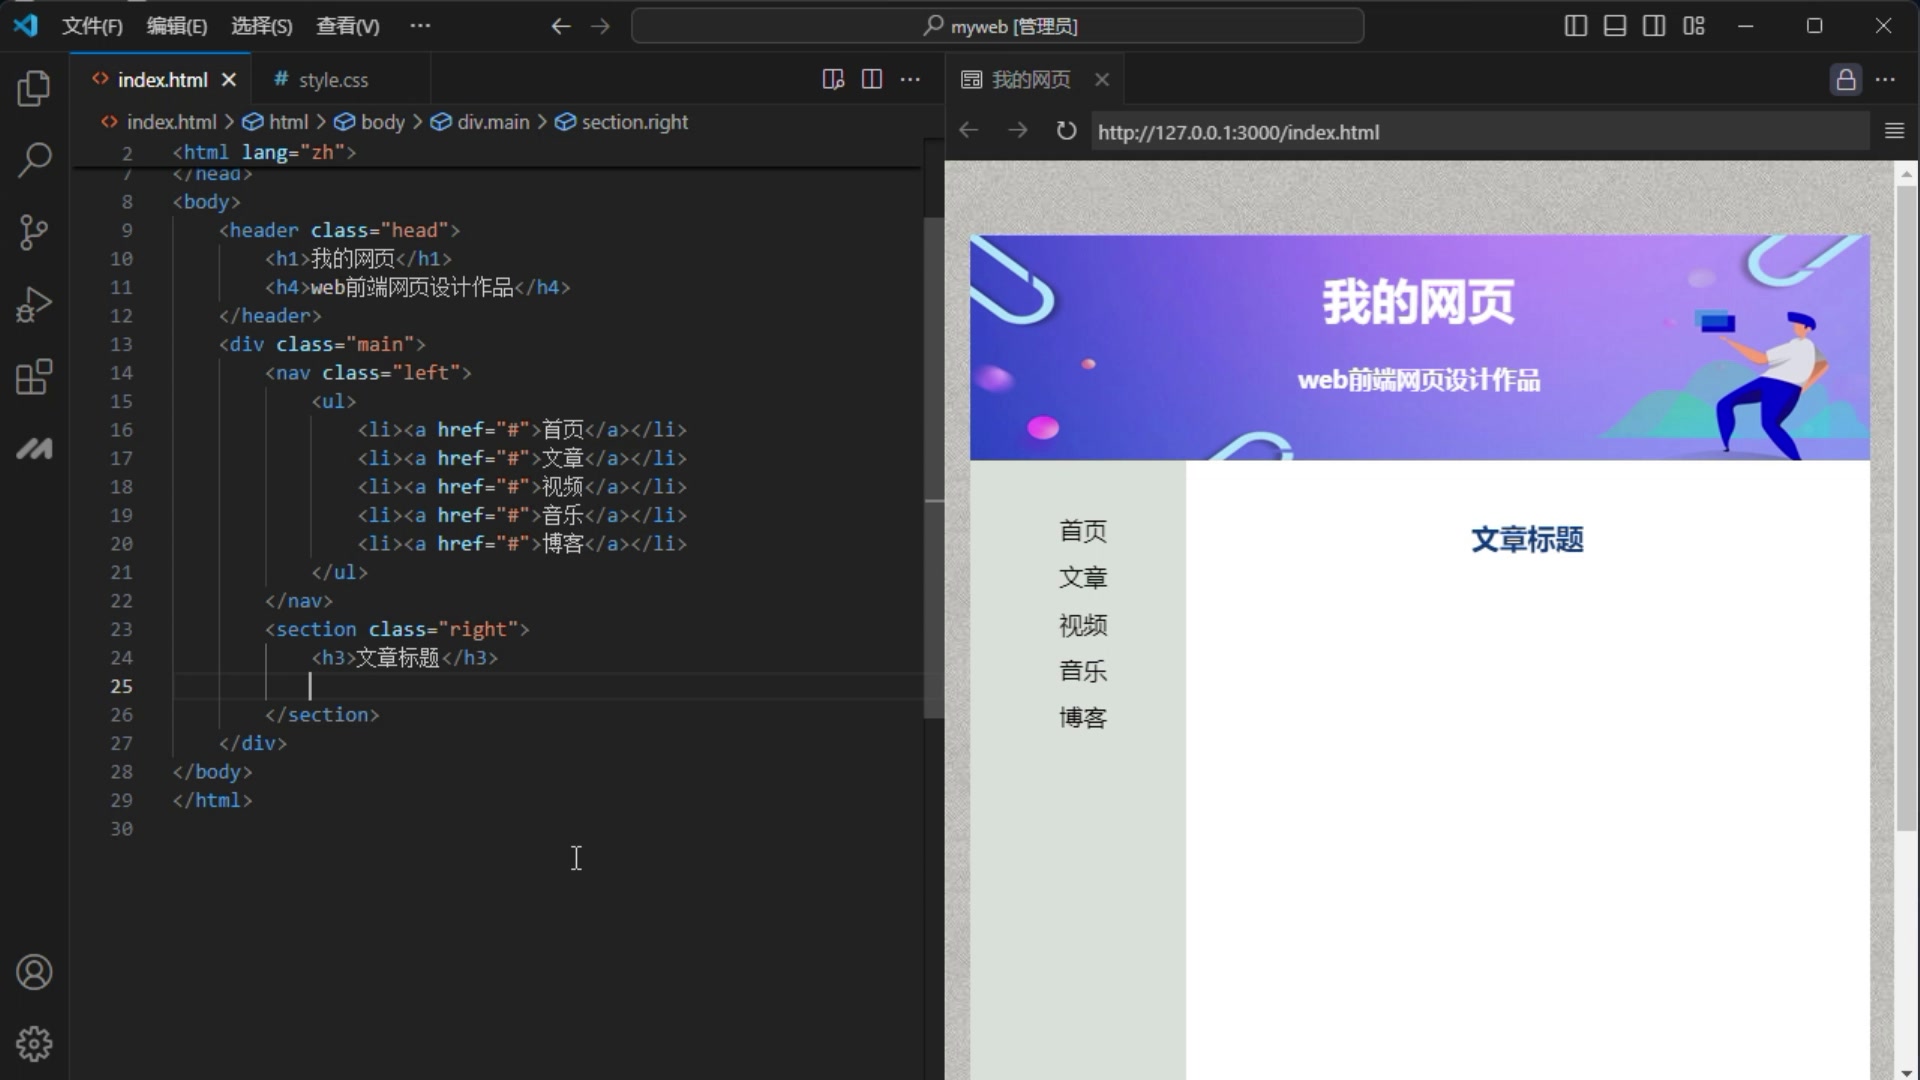Open the Explorer sidebar icon

tap(34, 88)
